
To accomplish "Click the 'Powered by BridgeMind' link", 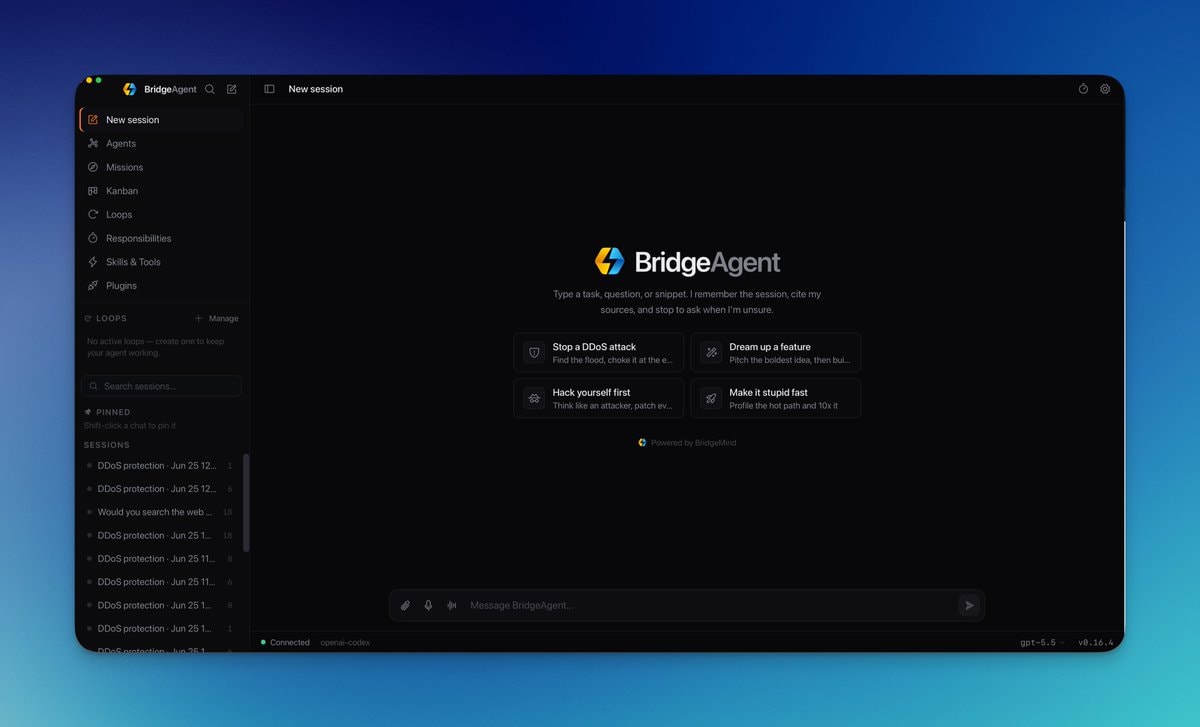I will click(x=687, y=443).
